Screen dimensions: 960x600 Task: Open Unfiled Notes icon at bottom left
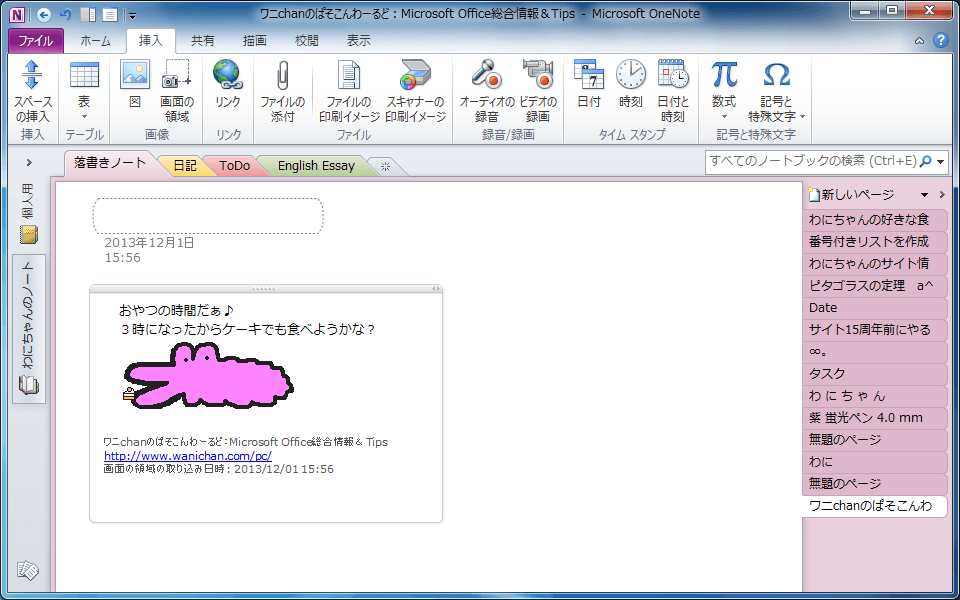[28, 571]
